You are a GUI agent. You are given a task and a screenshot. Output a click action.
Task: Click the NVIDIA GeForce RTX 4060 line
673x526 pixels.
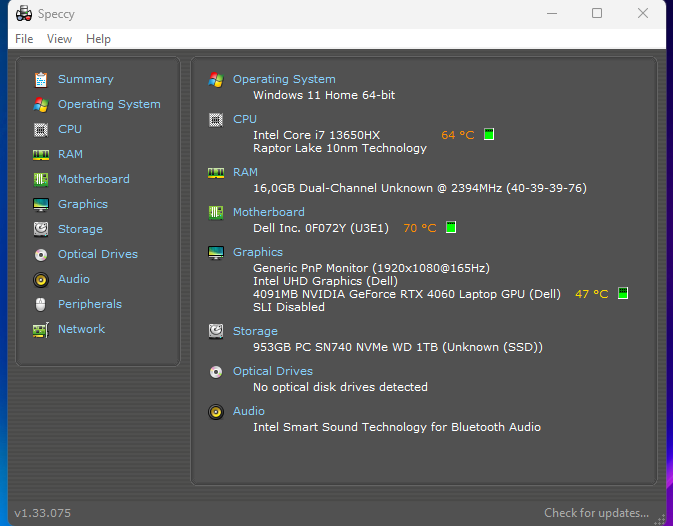tap(407, 294)
